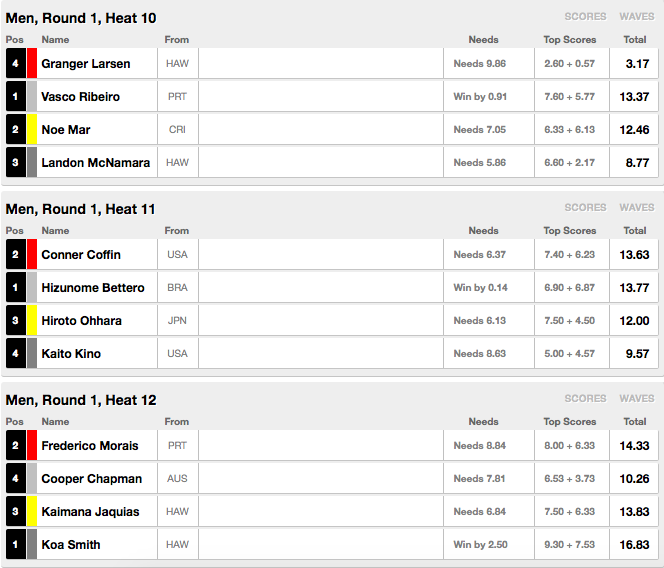Select SCORES tab in Heat 12
The width and height of the screenshot is (664, 568).
coord(585,399)
